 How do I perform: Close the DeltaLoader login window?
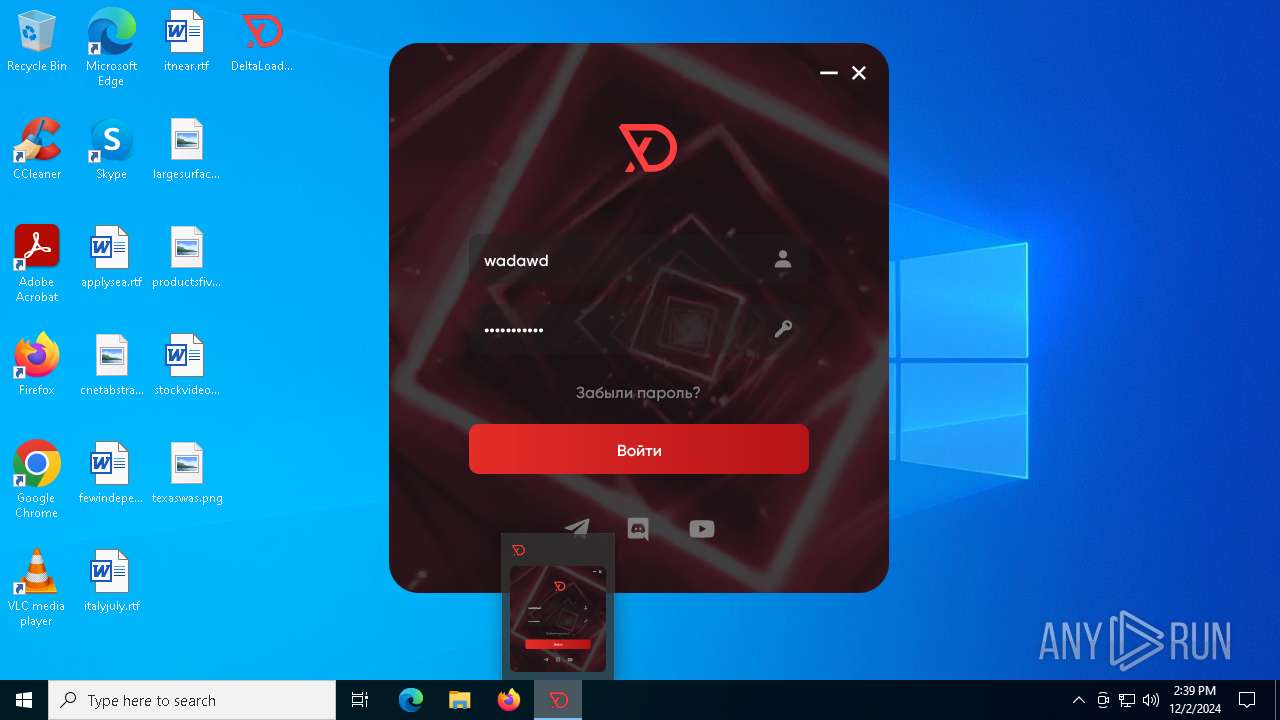point(859,73)
